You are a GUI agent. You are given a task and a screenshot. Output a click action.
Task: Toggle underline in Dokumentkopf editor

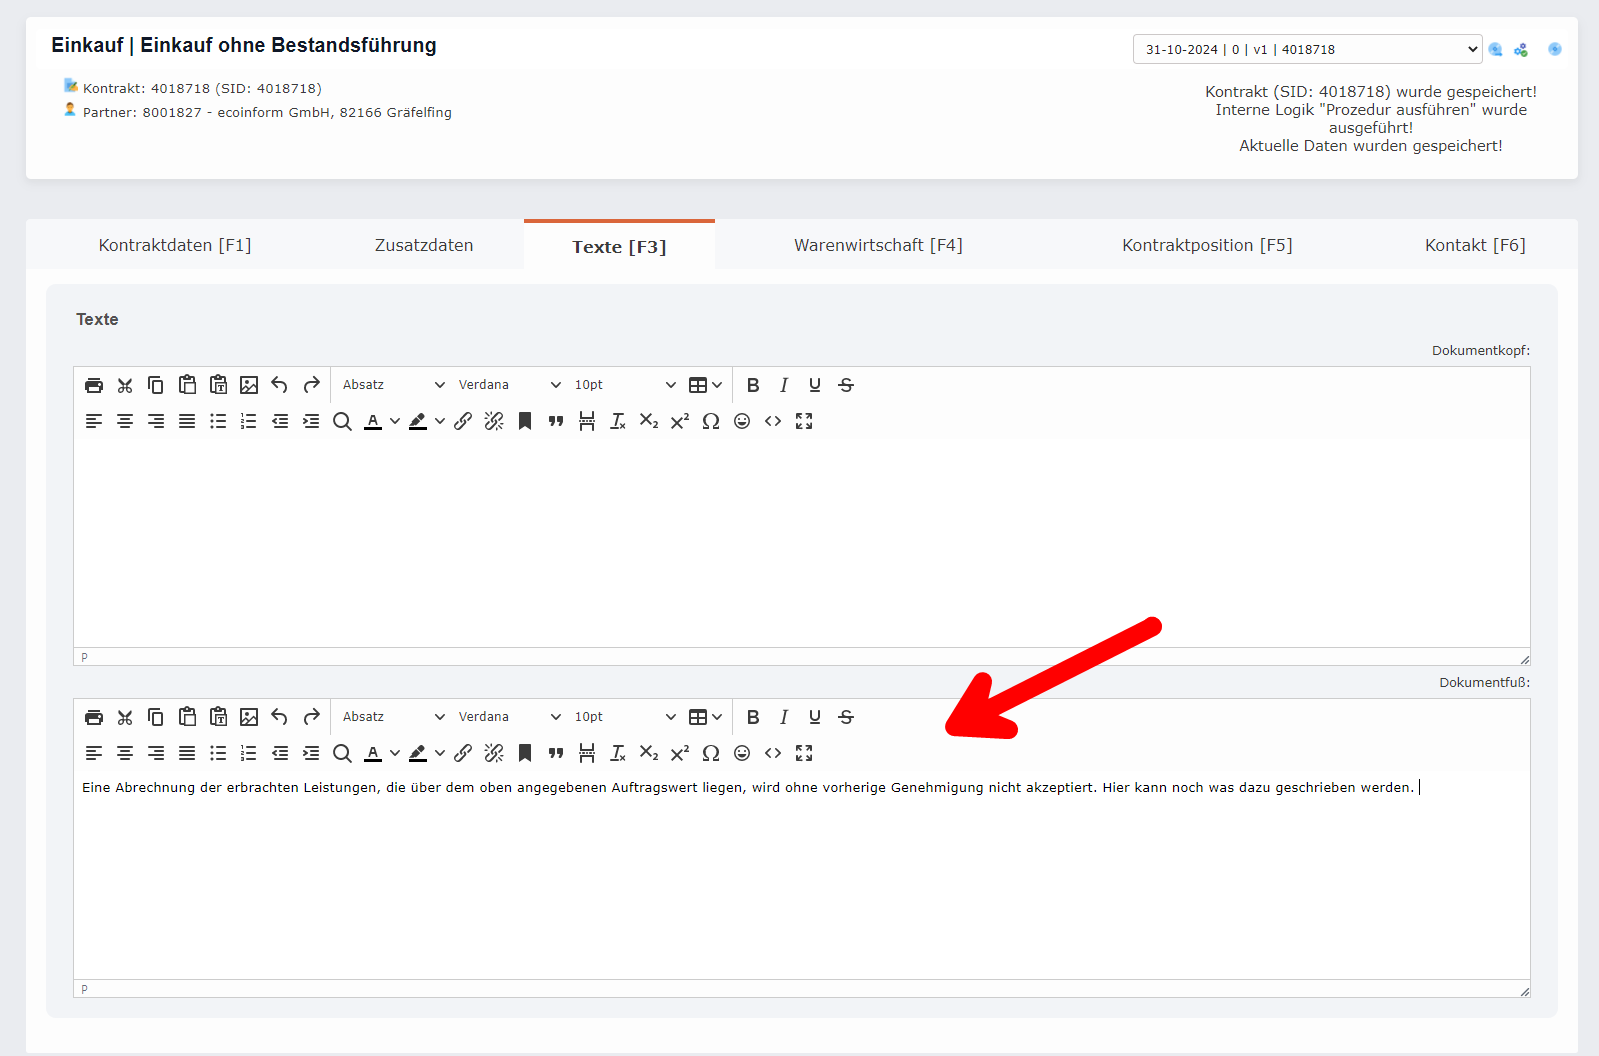click(x=815, y=385)
